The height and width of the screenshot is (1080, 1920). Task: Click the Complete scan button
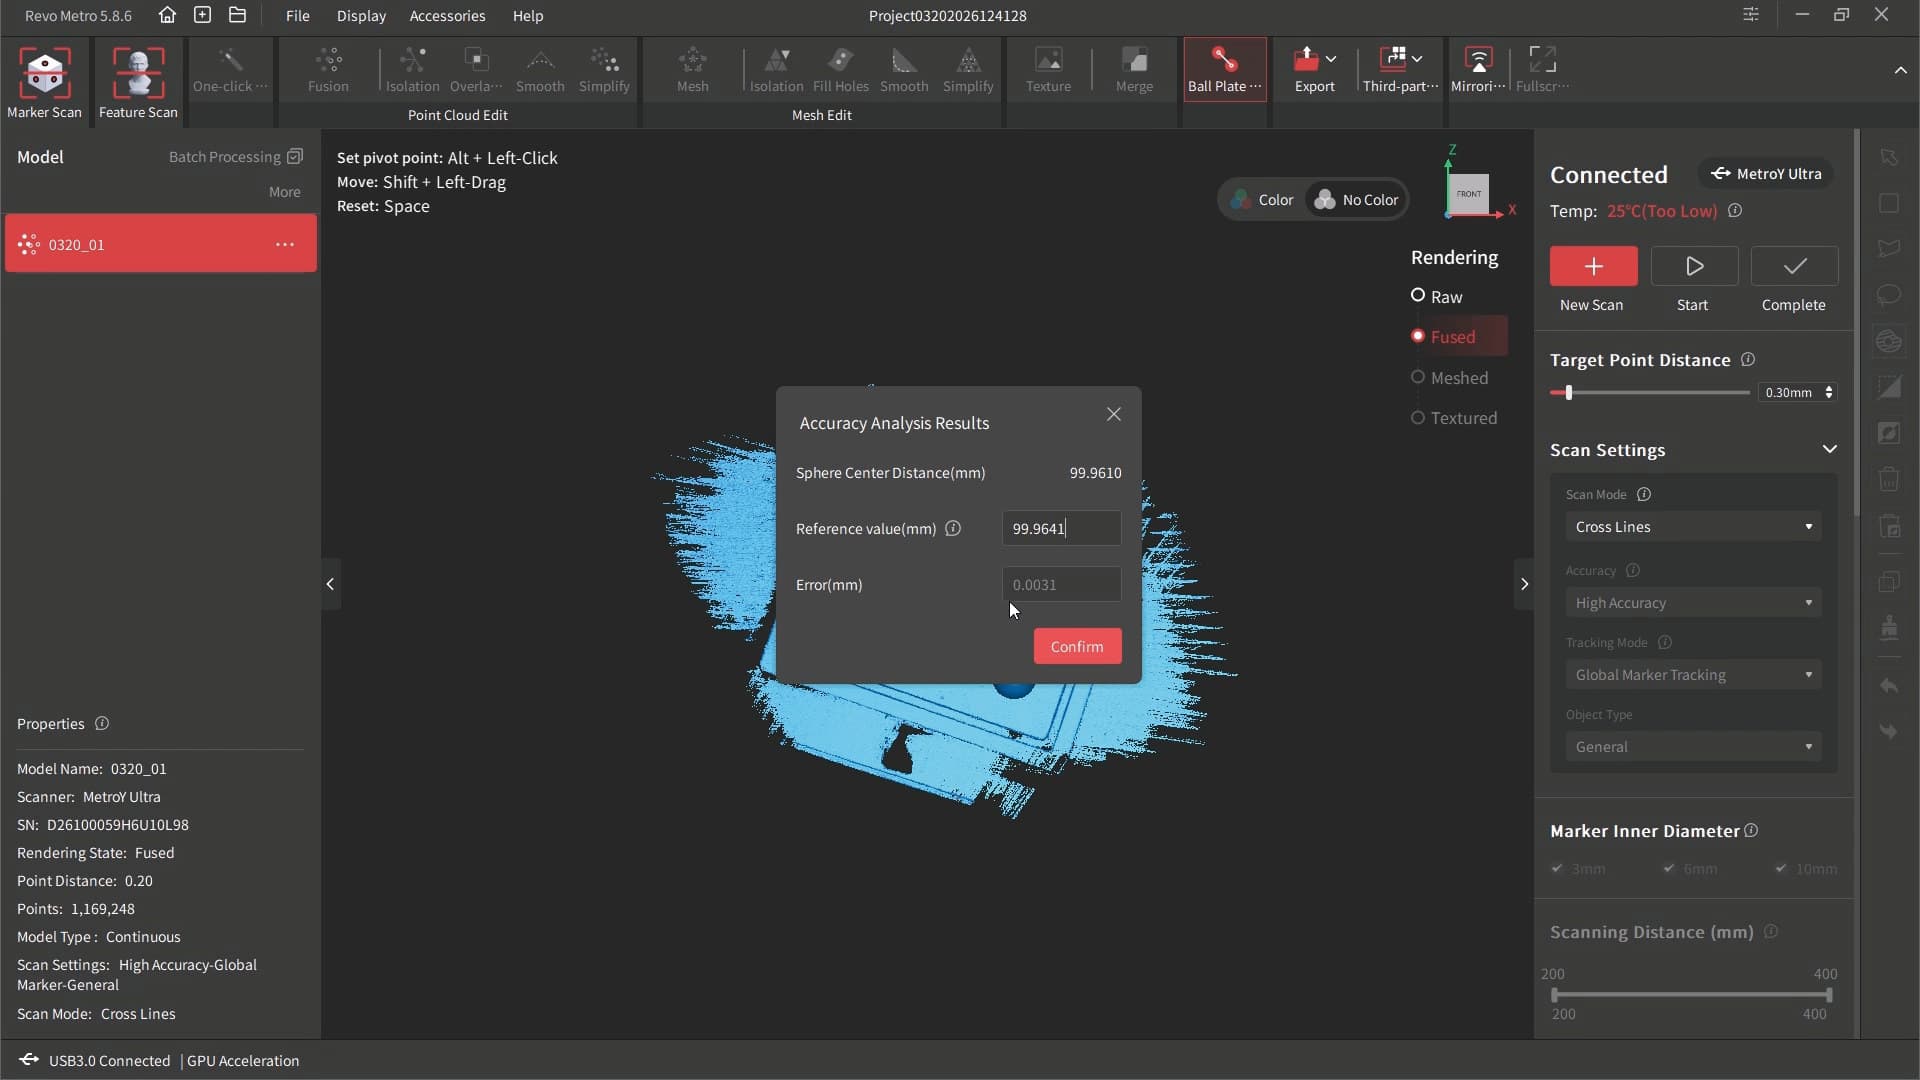click(x=1794, y=266)
